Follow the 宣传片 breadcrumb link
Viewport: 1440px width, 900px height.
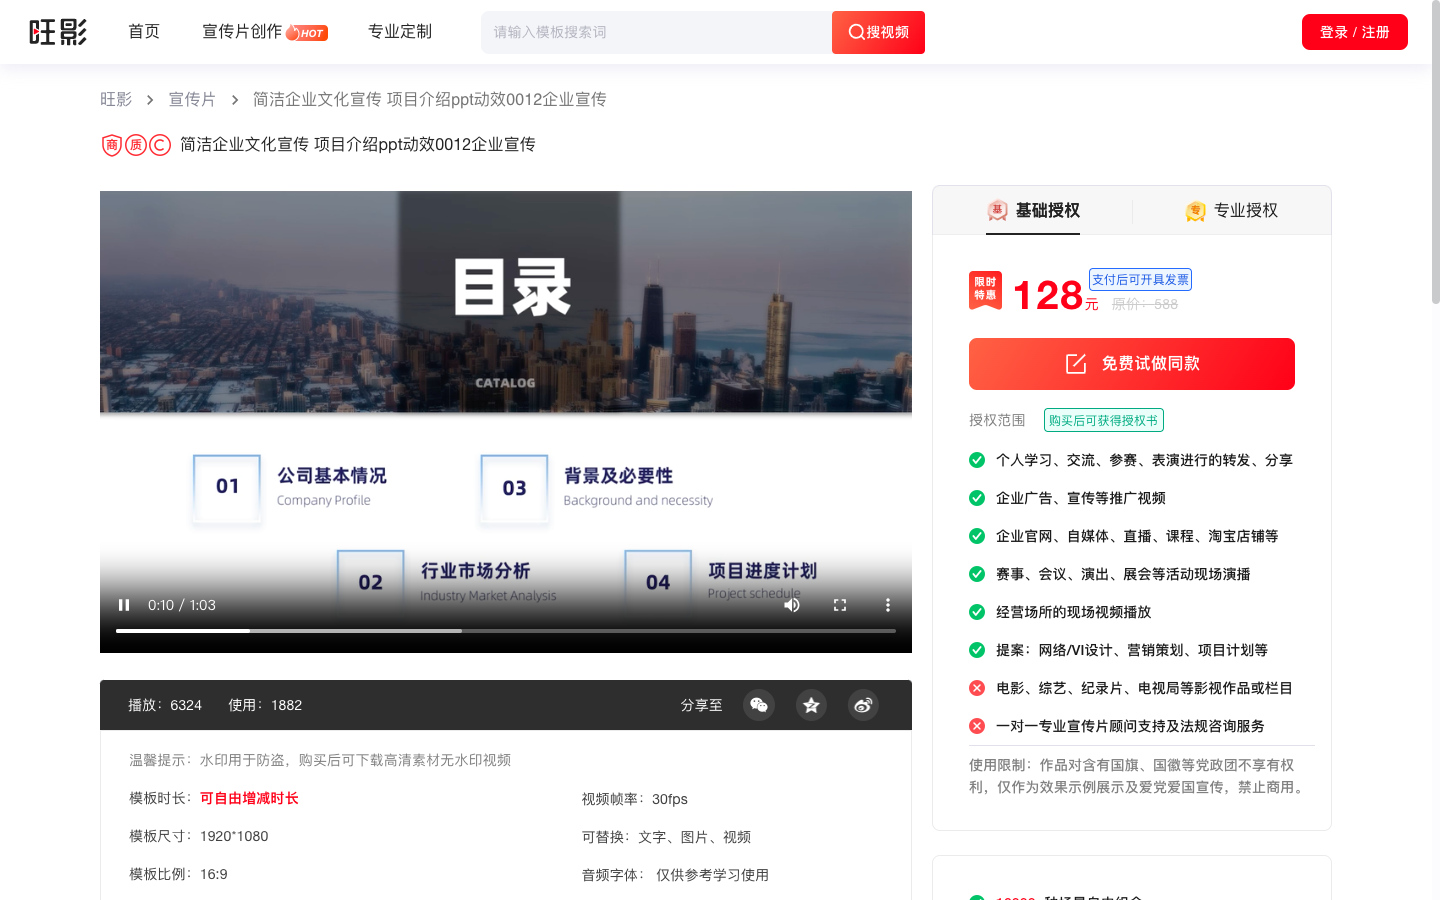[192, 99]
